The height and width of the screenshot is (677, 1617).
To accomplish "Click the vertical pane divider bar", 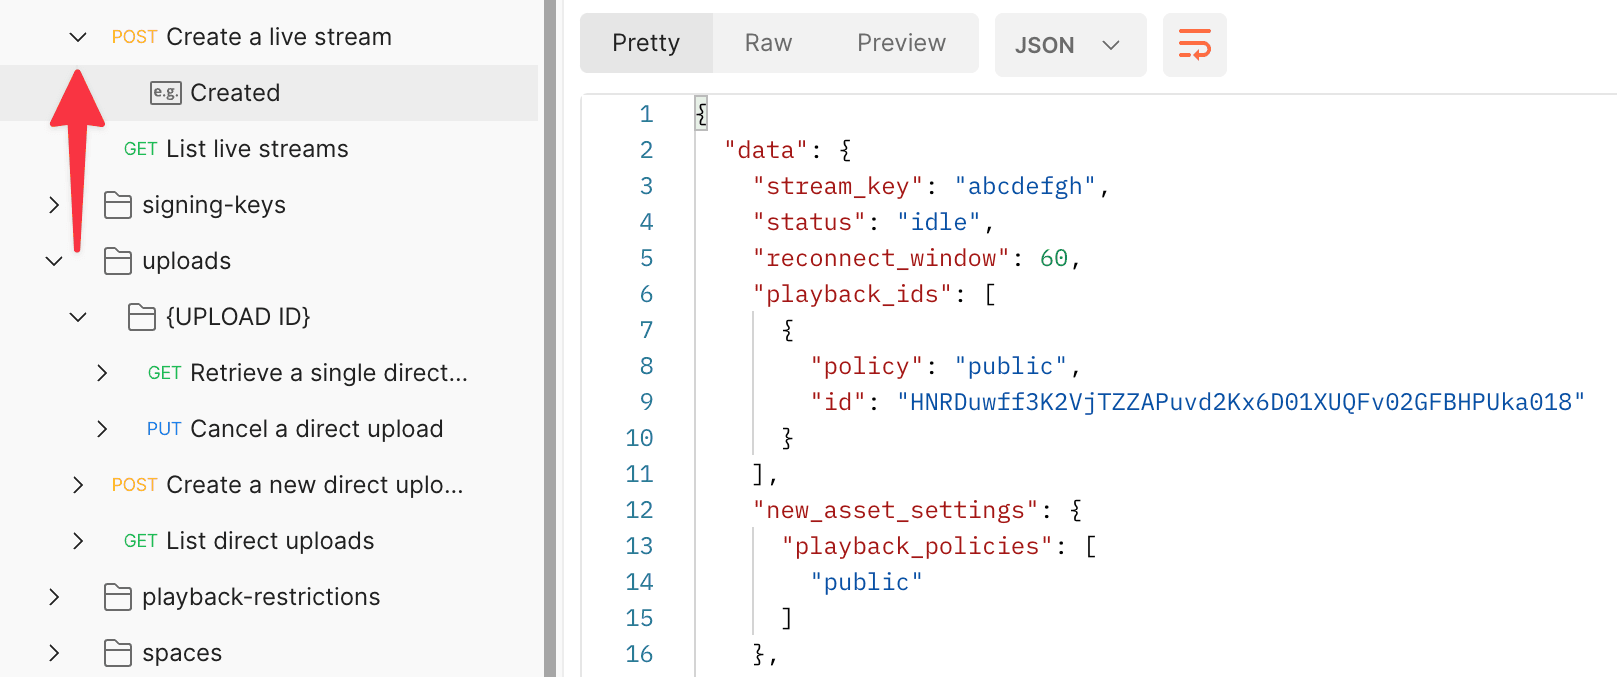I will coord(550,338).
